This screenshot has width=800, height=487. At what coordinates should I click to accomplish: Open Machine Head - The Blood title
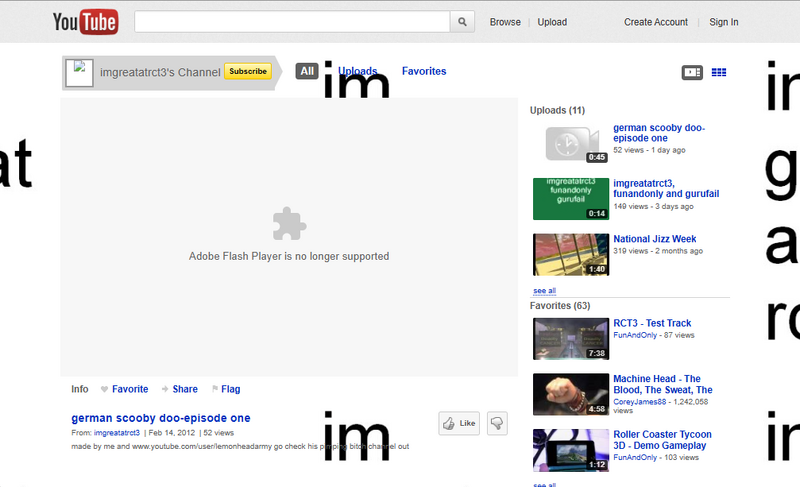[x=663, y=384]
